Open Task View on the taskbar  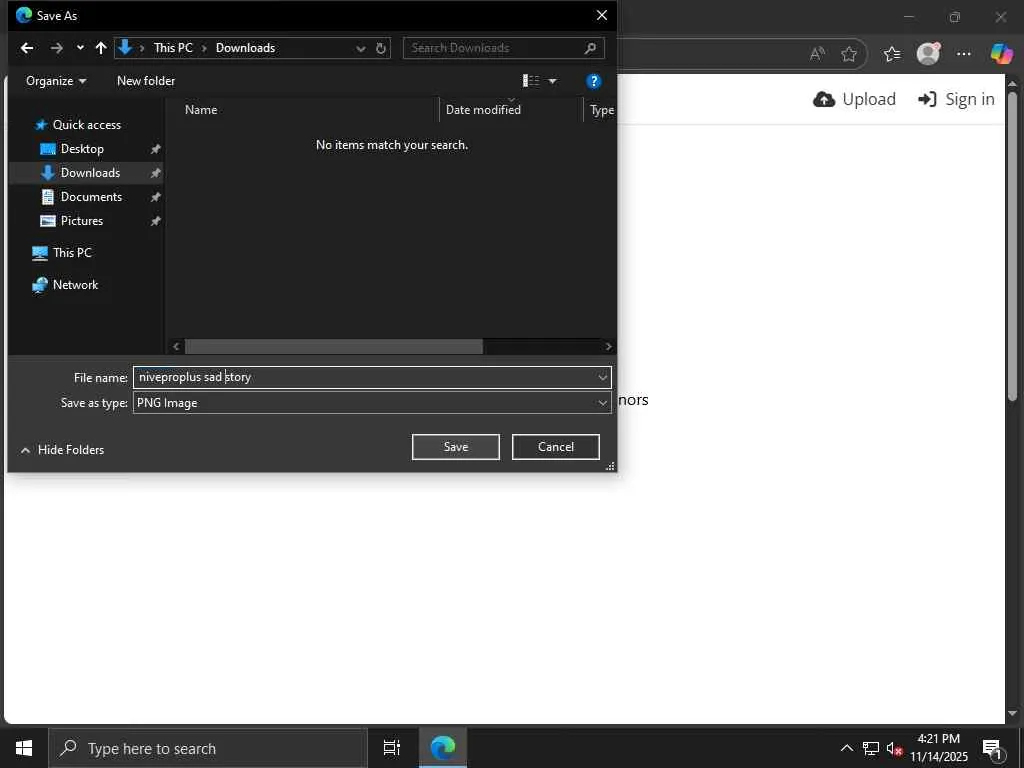click(391, 748)
